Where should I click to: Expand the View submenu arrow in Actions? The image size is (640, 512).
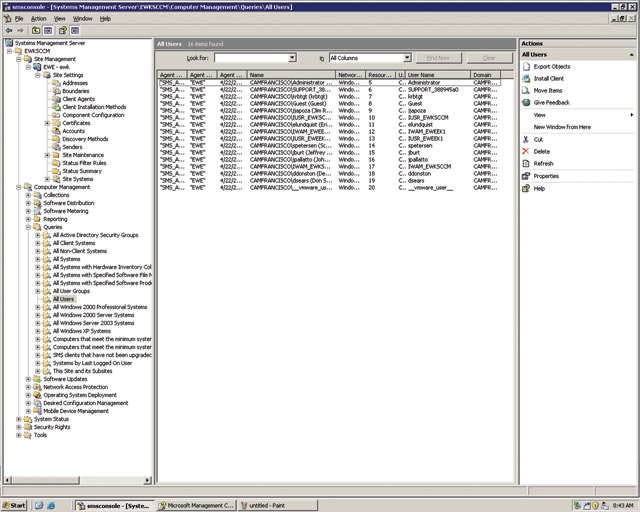point(631,115)
